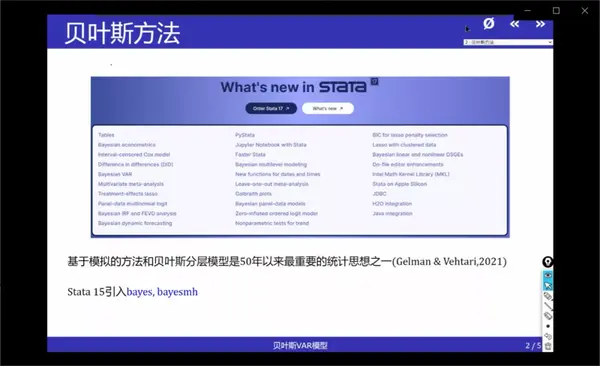Select the eraser annotation tool
Image resolution: width=600 pixels, height=366 pixels.
(x=548, y=315)
